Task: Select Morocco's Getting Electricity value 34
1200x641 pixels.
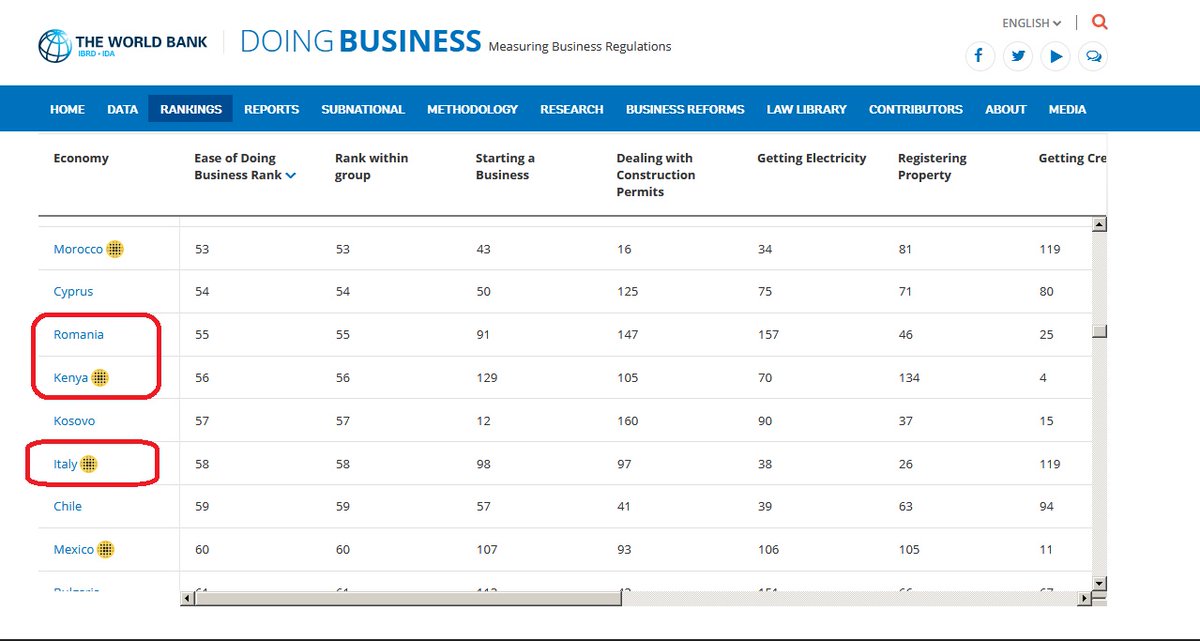Action: [x=765, y=249]
